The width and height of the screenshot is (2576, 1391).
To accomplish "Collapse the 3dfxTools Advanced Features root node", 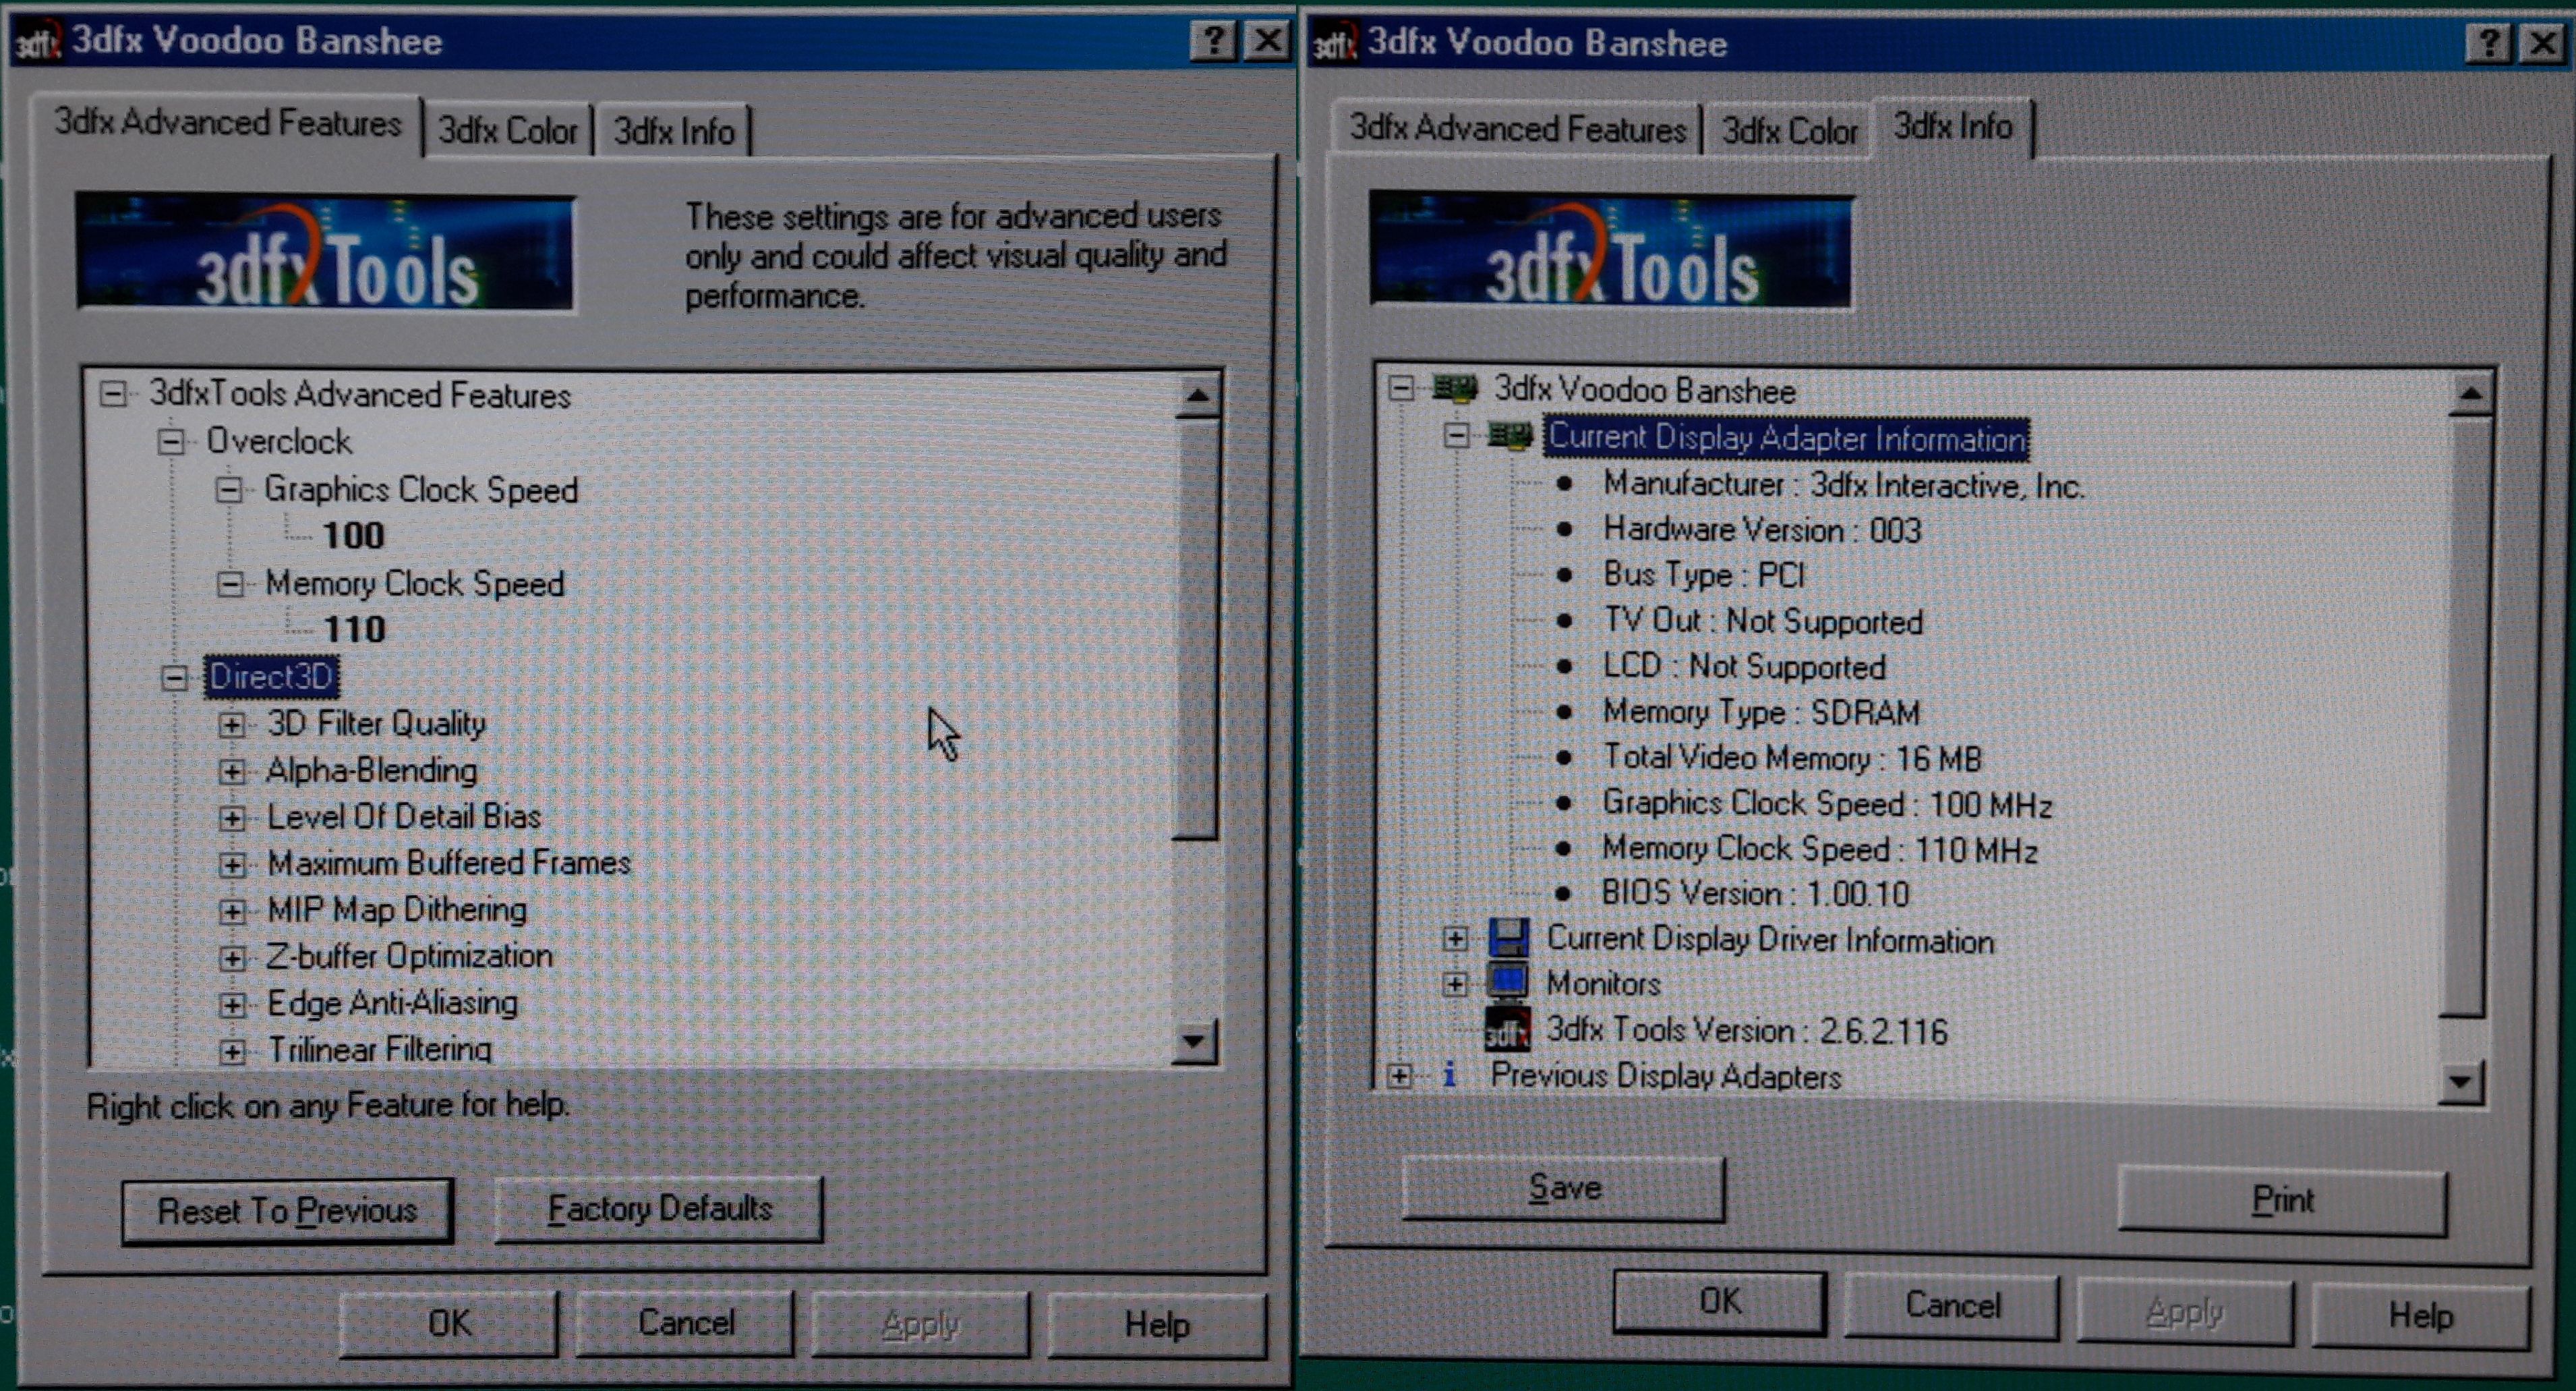I will point(113,394).
